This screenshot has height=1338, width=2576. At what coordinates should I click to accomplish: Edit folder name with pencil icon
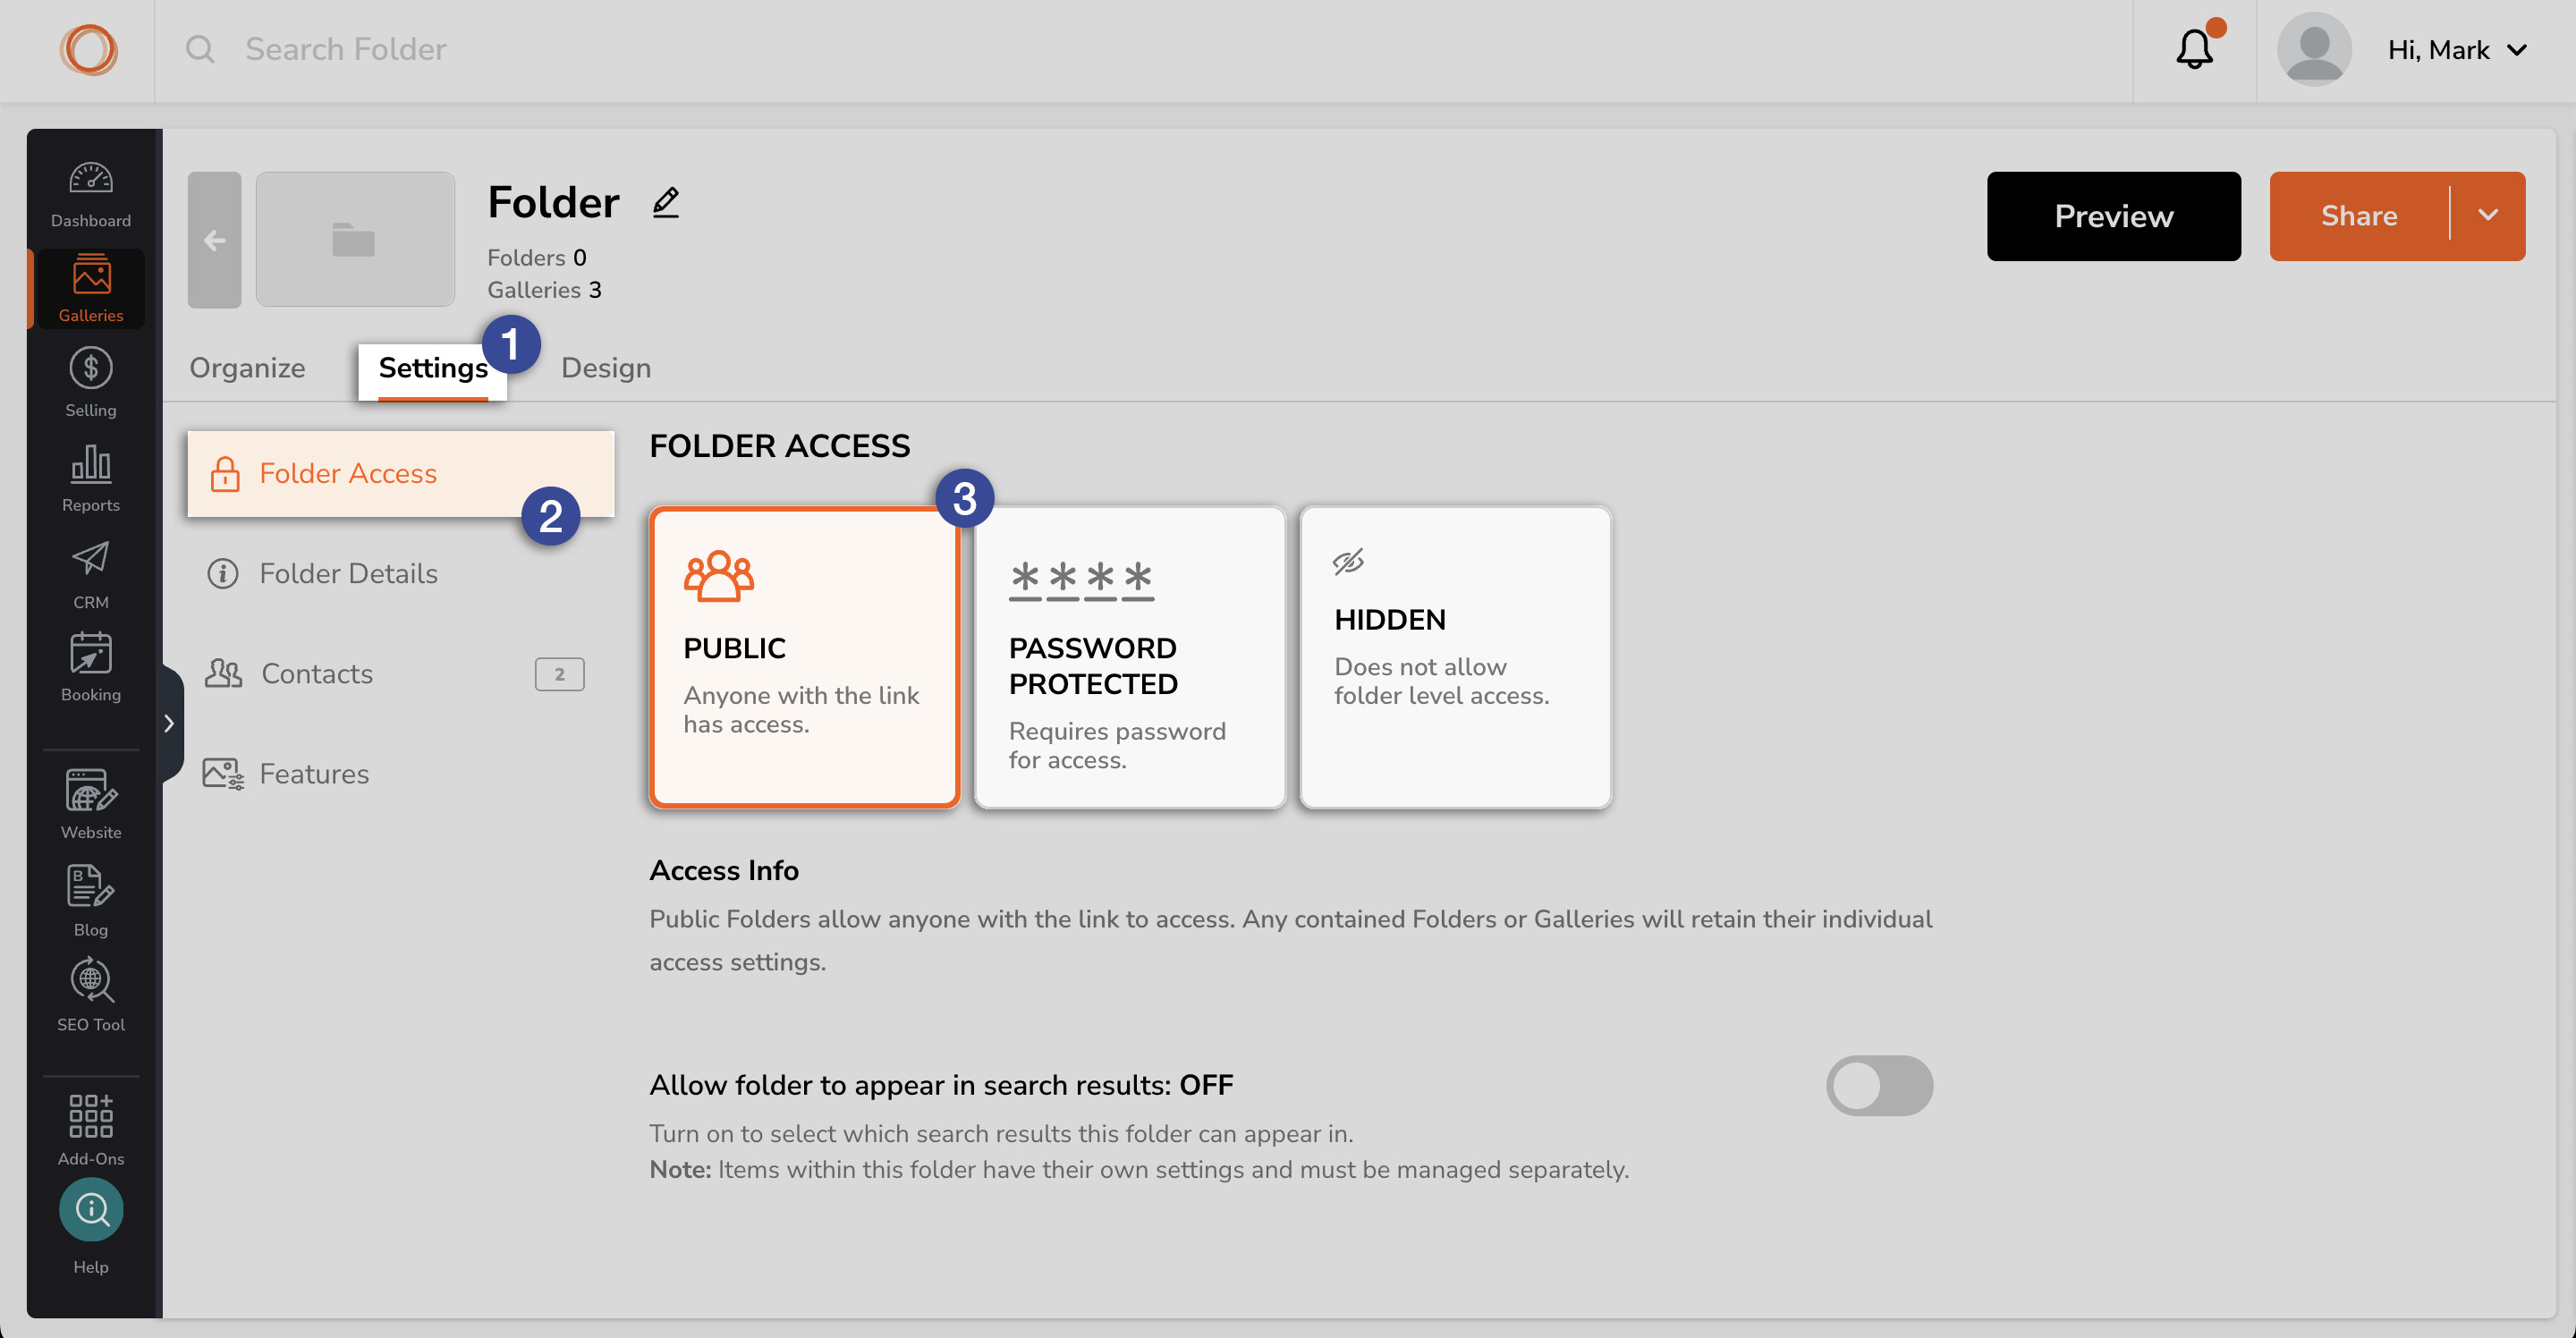tap(666, 203)
